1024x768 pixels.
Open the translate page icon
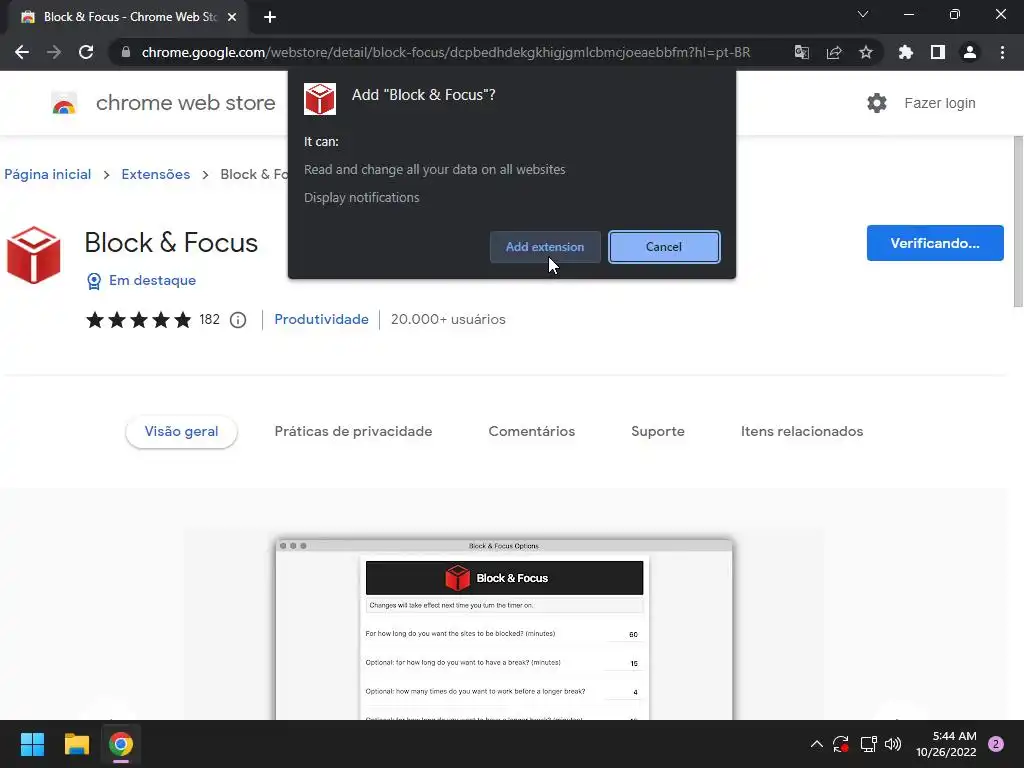(802, 52)
